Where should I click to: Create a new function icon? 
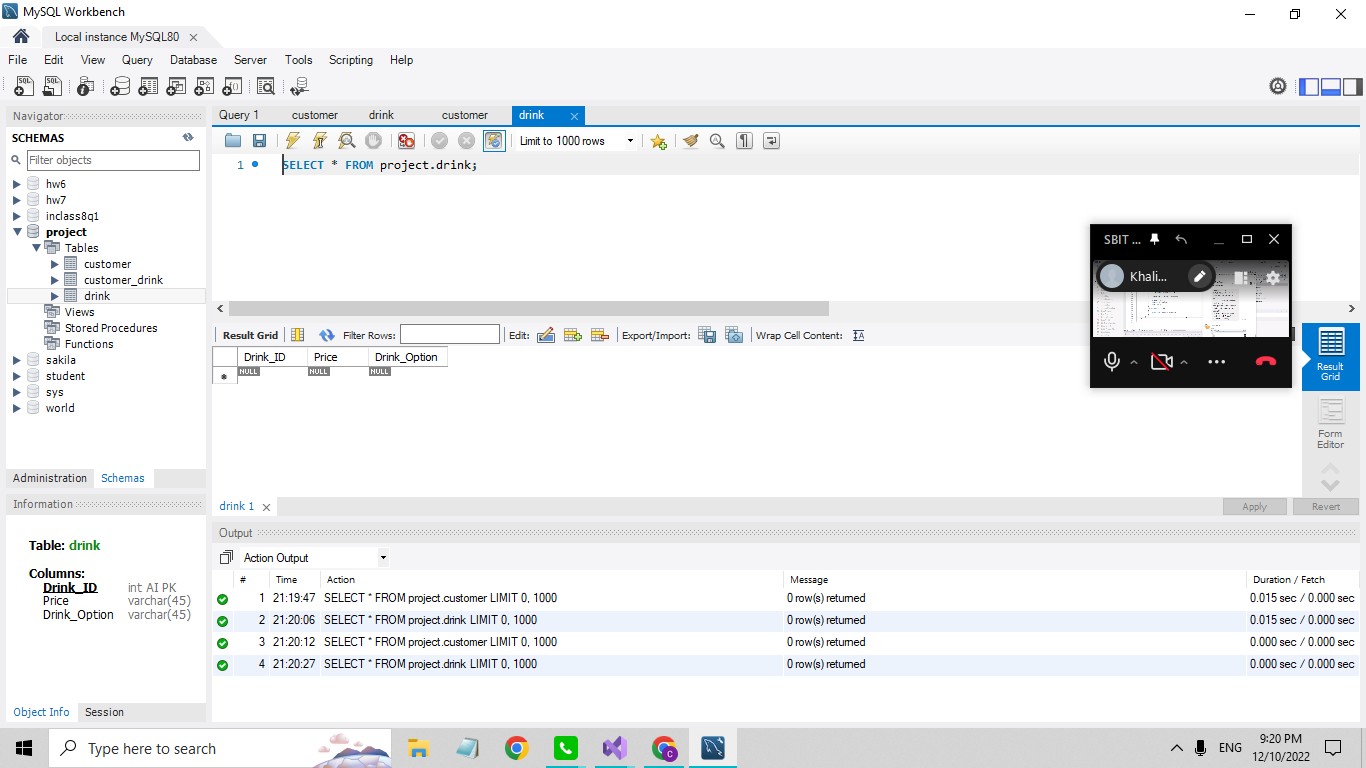[232, 87]
